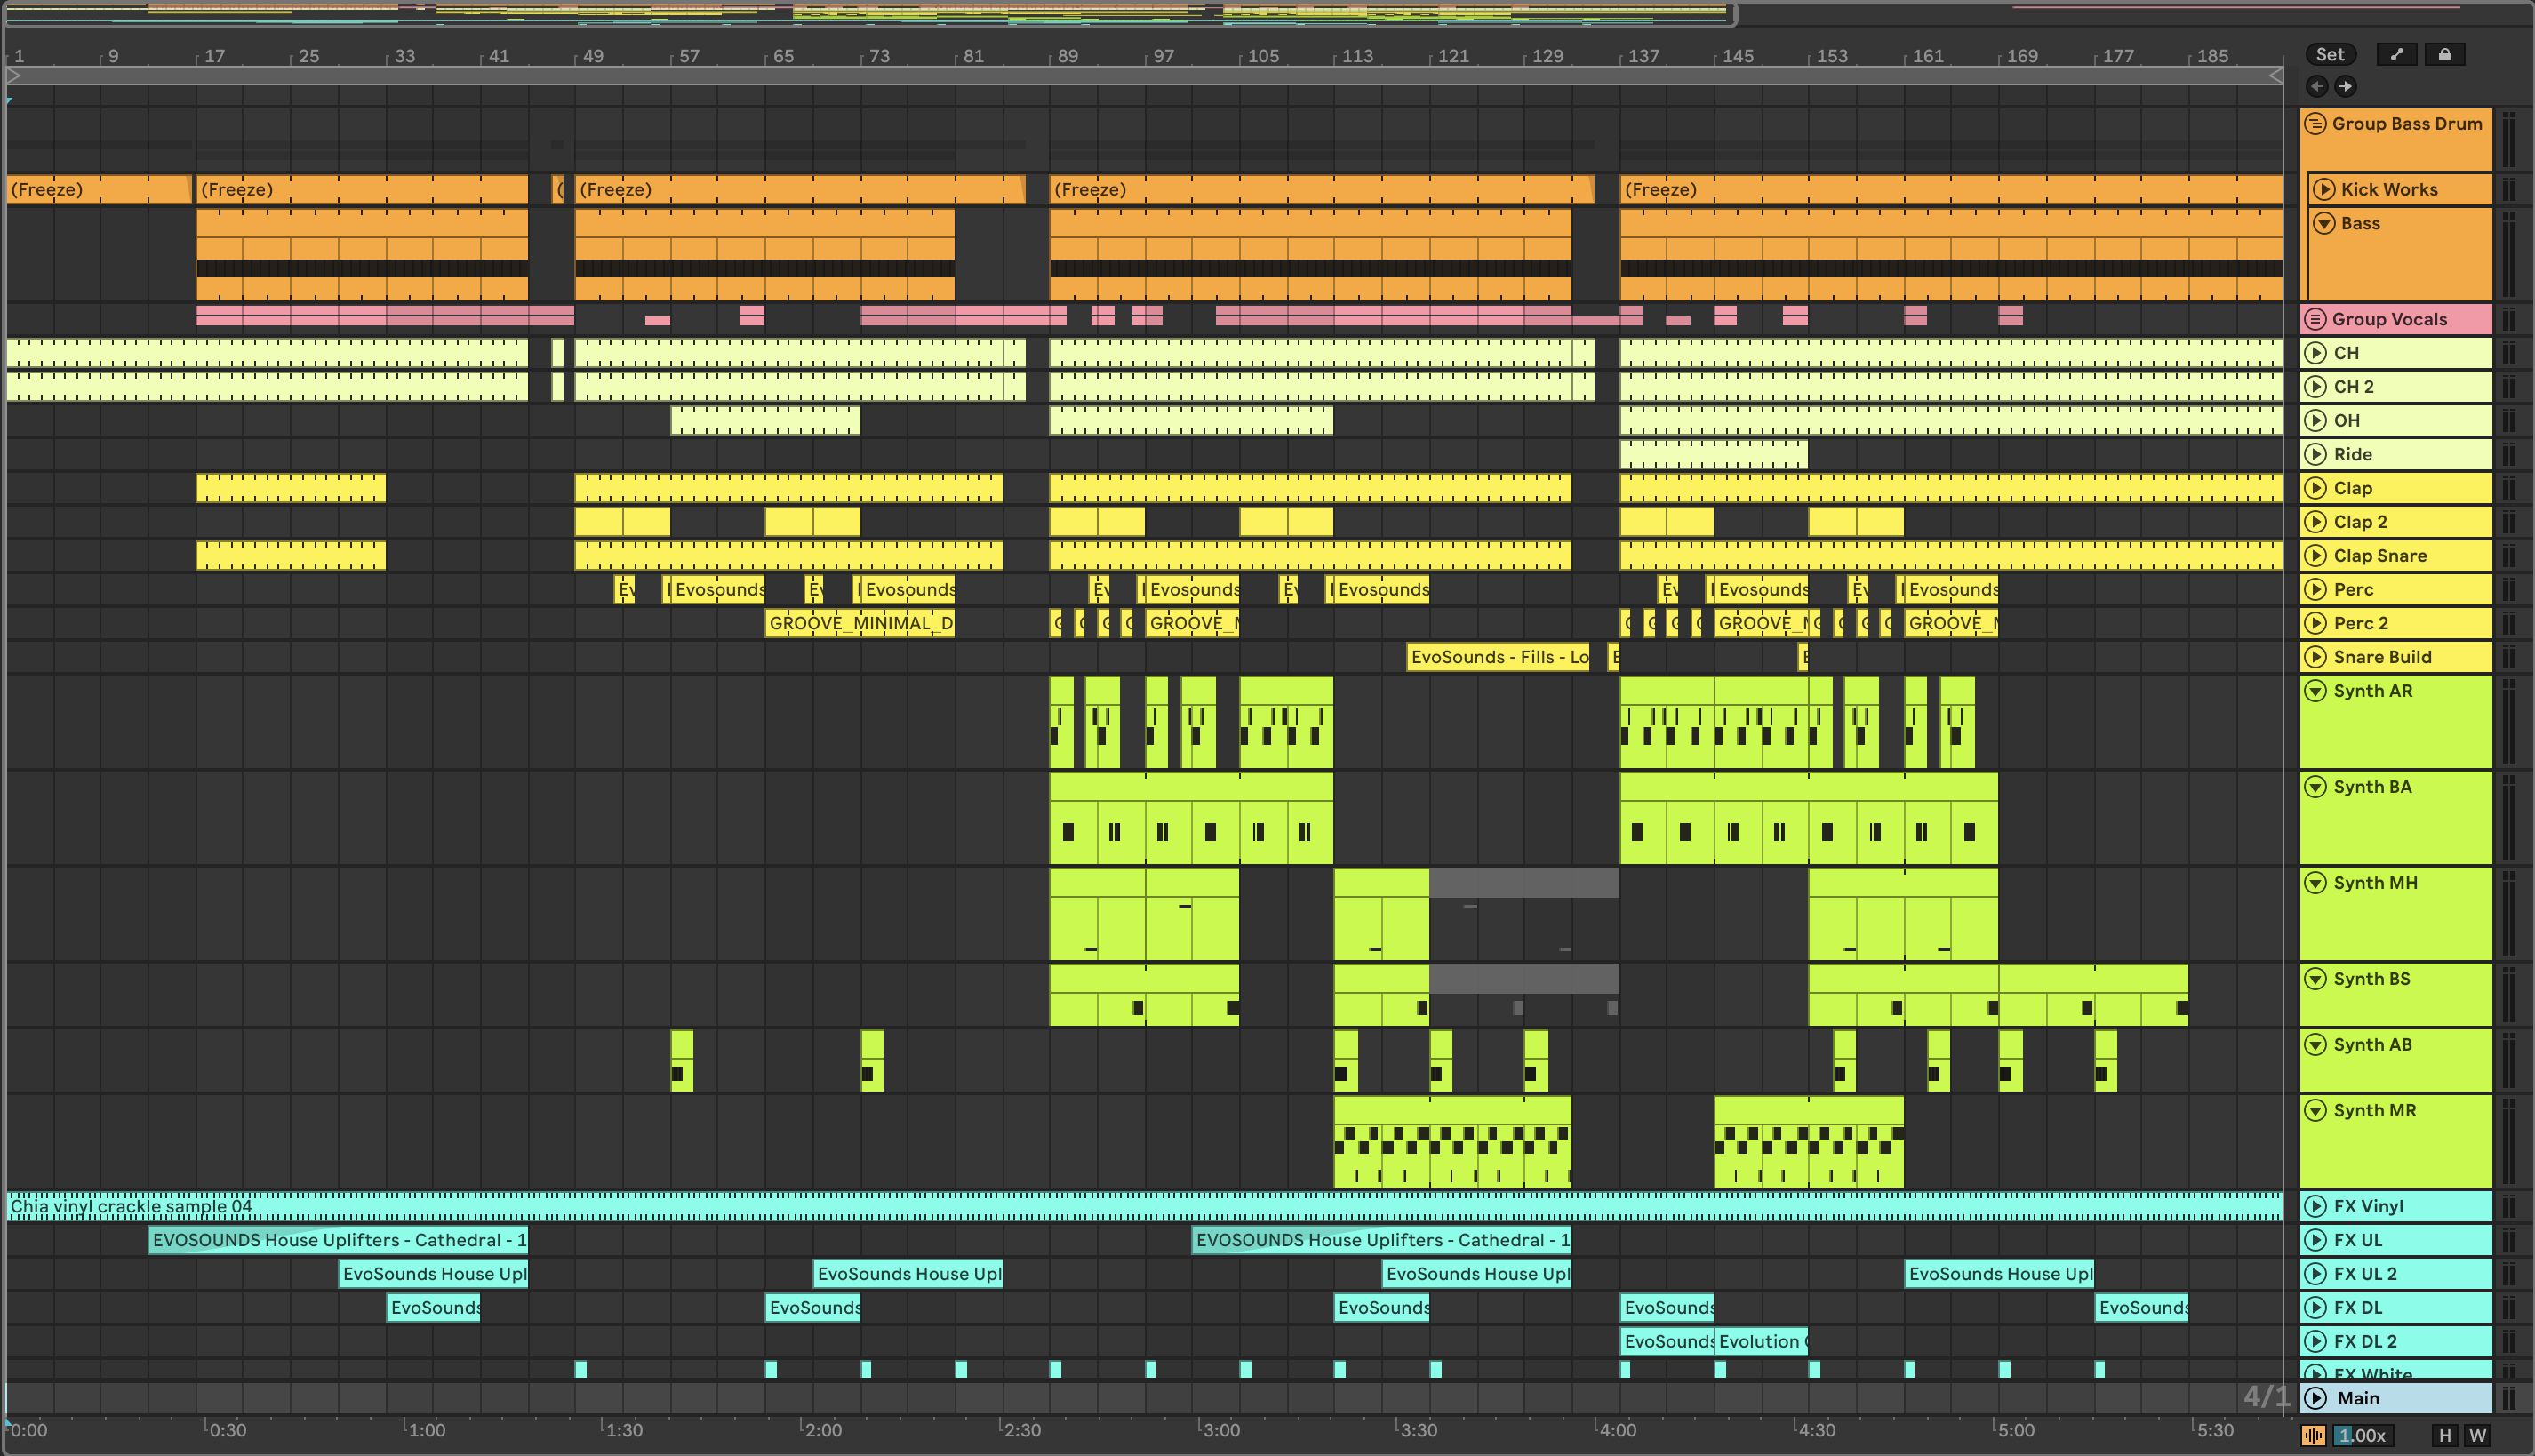Click bar 49 on the beat-time ruler
The height and width of the screenshot is (1456, 2535).
(592, 56)
